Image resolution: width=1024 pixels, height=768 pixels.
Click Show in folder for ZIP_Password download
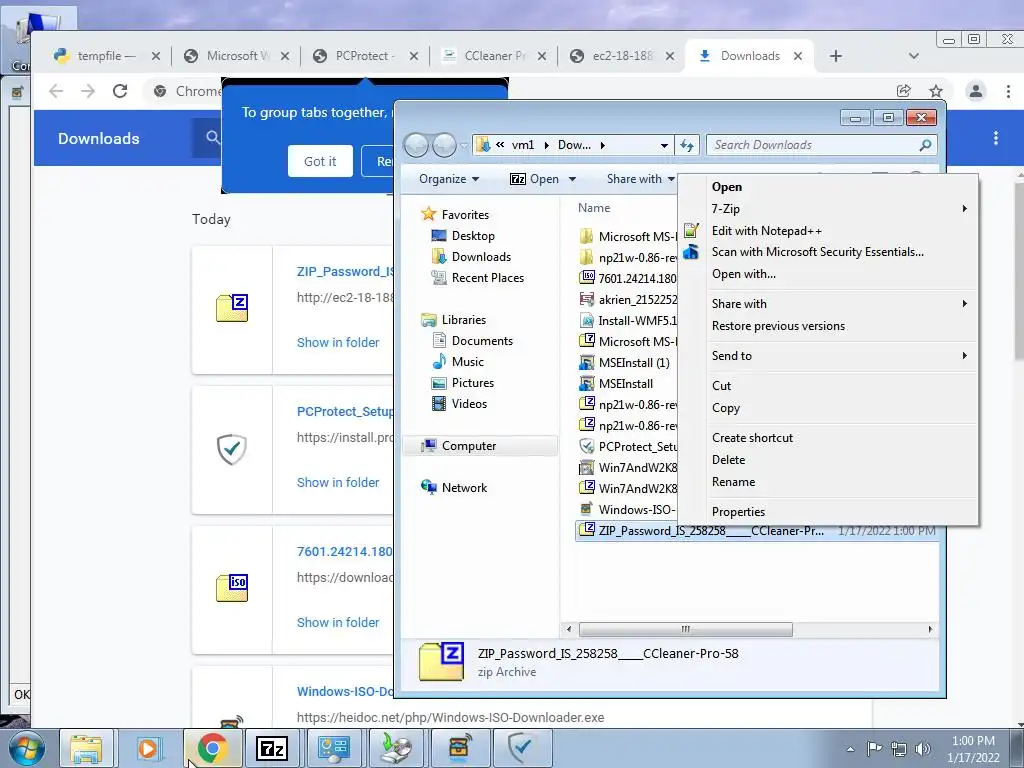[x=338, y=343]
